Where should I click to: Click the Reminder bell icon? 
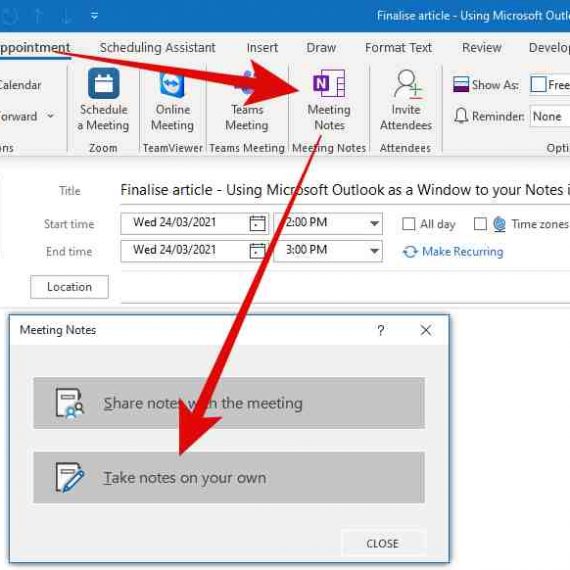[x=461, y=116]
